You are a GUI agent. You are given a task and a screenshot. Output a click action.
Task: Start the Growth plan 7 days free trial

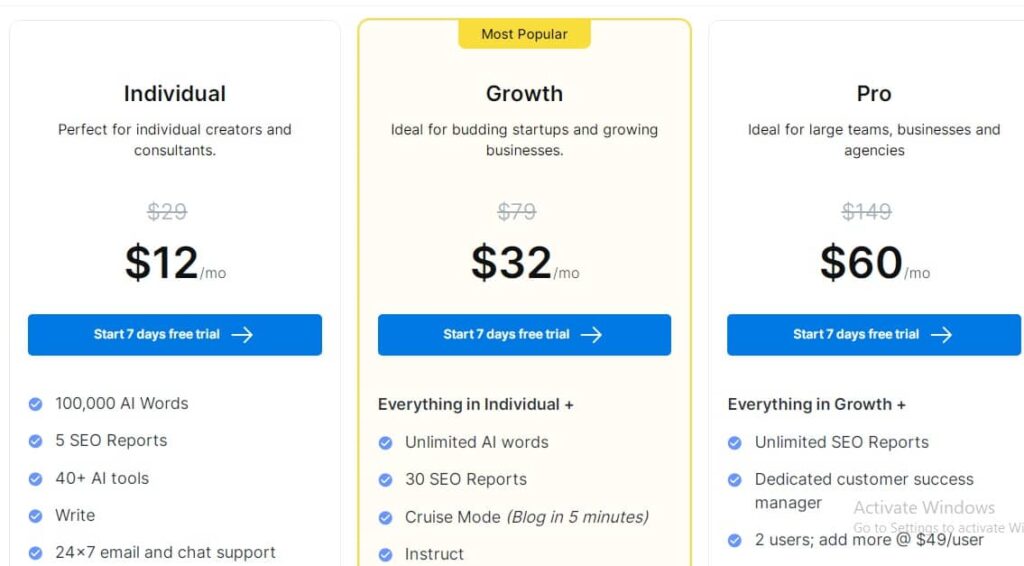(x=524, y=335)
